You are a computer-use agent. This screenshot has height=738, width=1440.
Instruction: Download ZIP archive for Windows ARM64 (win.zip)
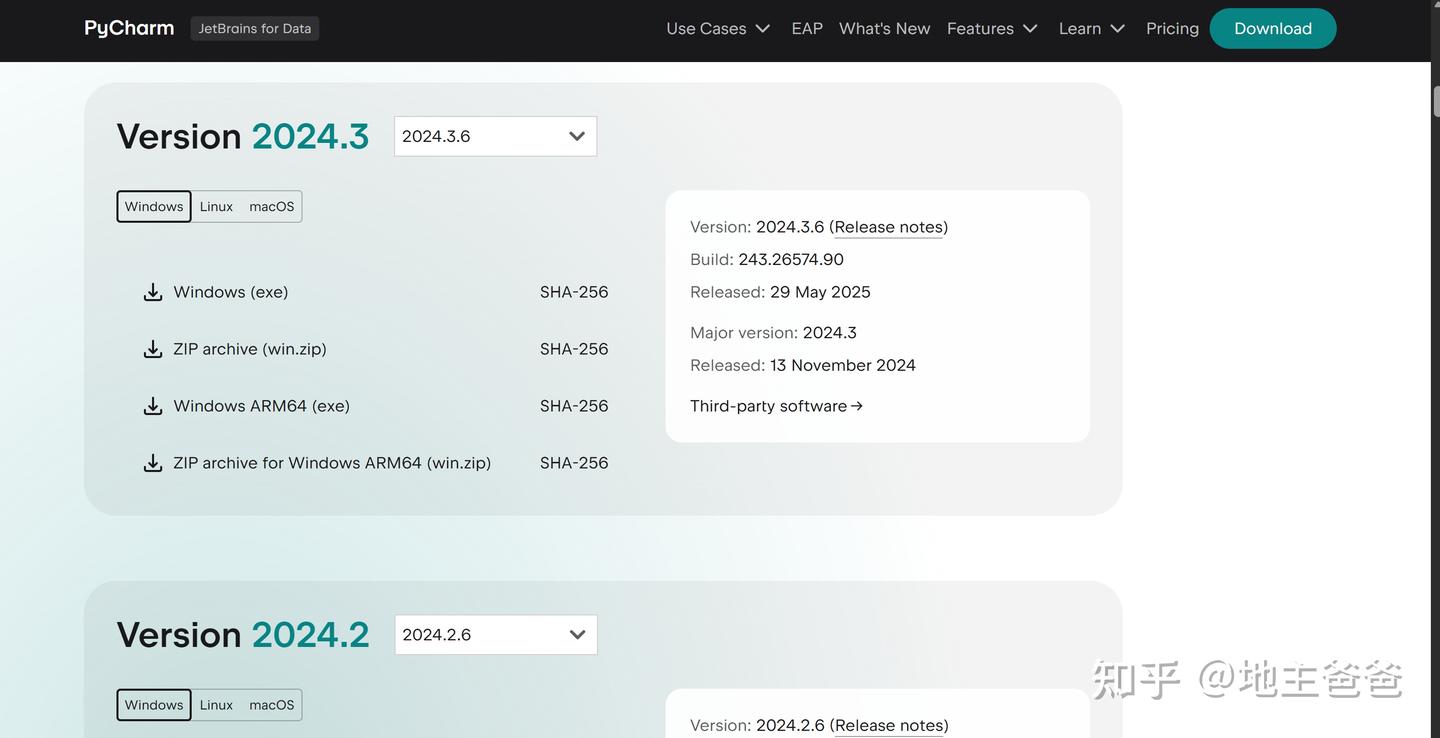[332, 463]
